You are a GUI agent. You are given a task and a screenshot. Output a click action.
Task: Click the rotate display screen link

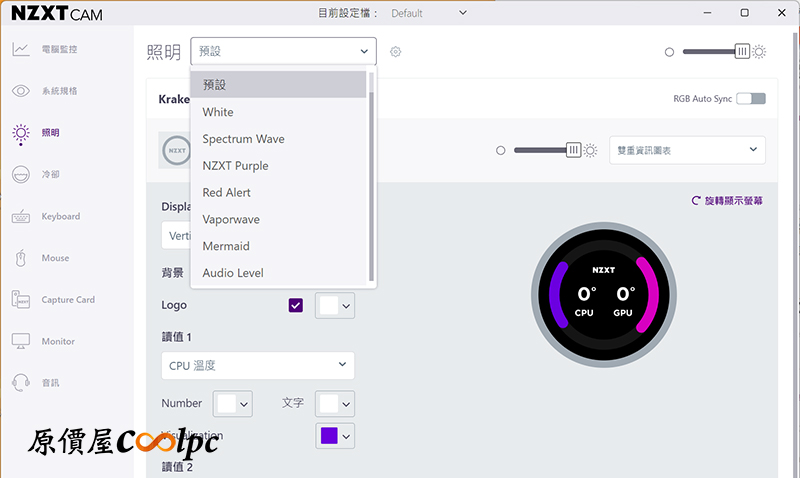click(727, 200)
